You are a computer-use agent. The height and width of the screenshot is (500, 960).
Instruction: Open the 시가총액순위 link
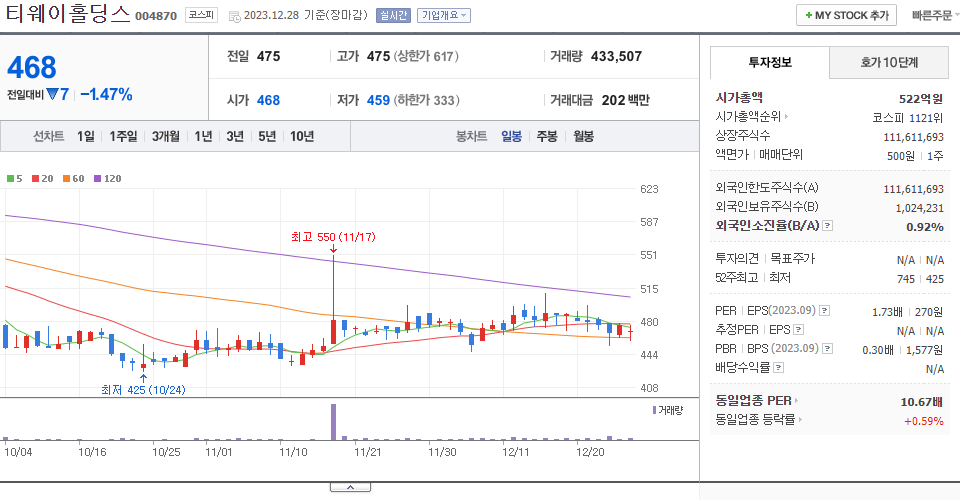[748, 116]
